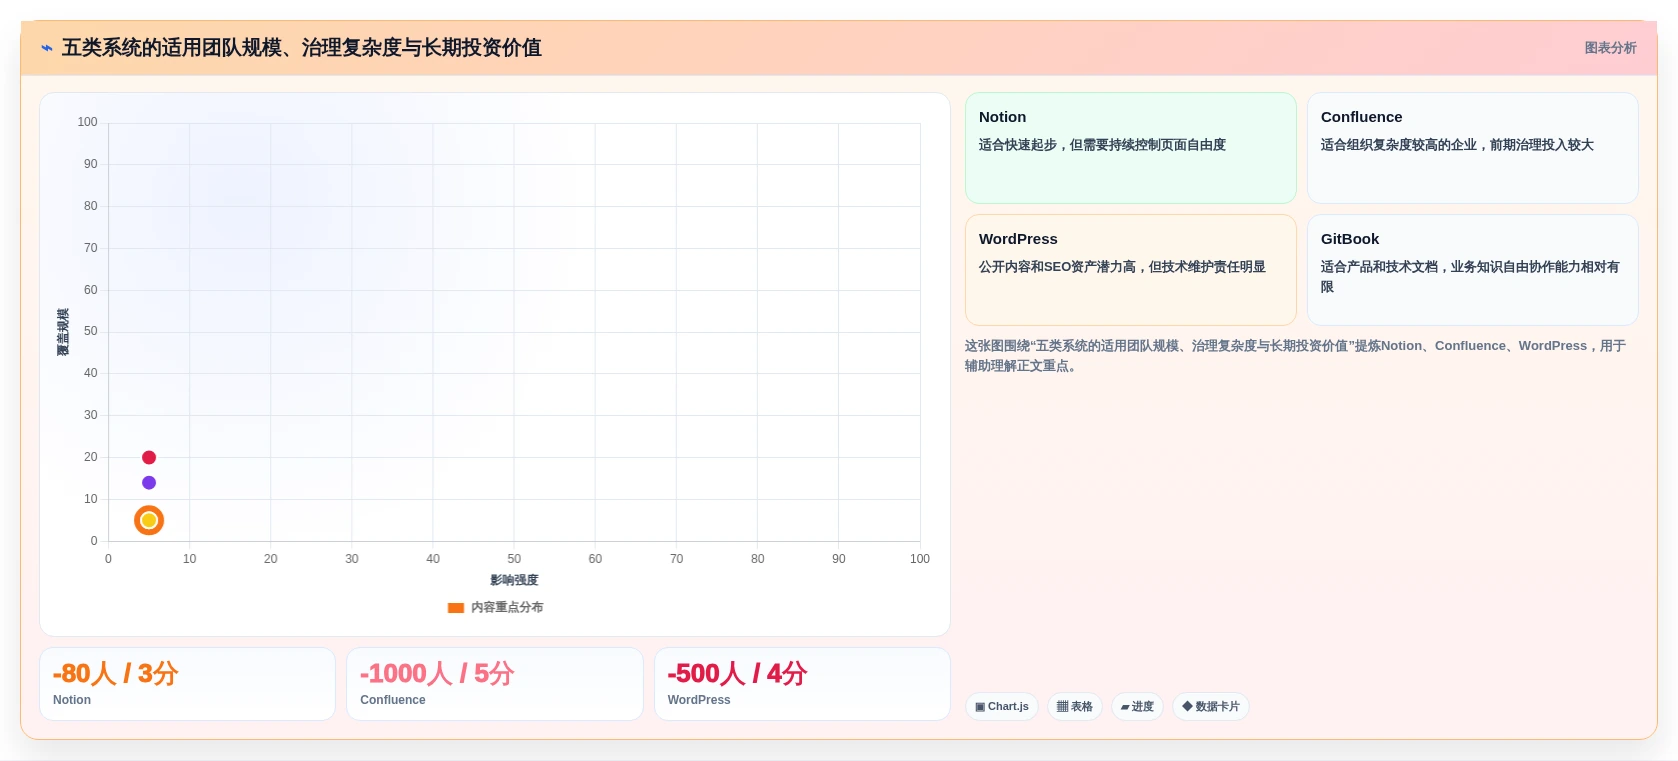Click the main title 五类系统的适用团队规模
Viewport: 1678px width, 761px height.
point(301,48)
